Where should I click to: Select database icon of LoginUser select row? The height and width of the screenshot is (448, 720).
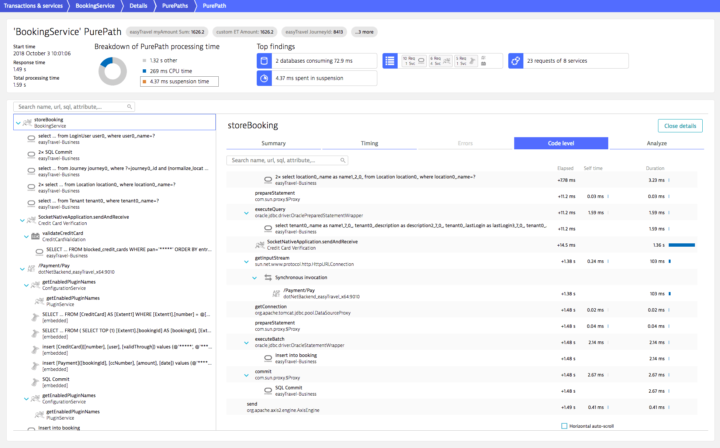click(x=31, y=138)
